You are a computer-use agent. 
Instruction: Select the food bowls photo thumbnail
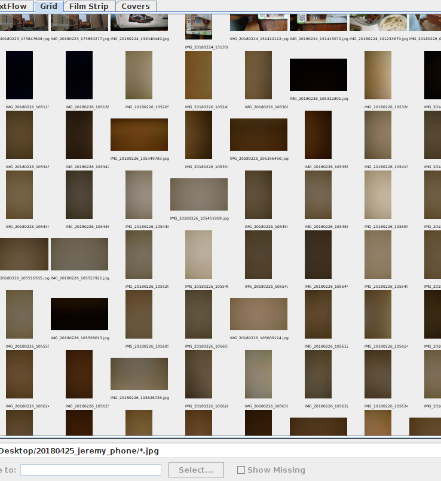point(378,22)
